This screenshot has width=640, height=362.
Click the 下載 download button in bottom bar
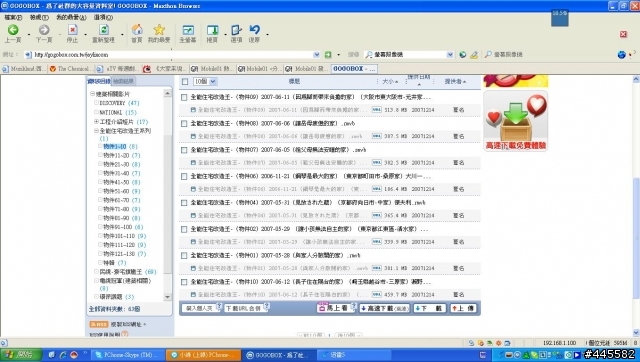point(429,309)
